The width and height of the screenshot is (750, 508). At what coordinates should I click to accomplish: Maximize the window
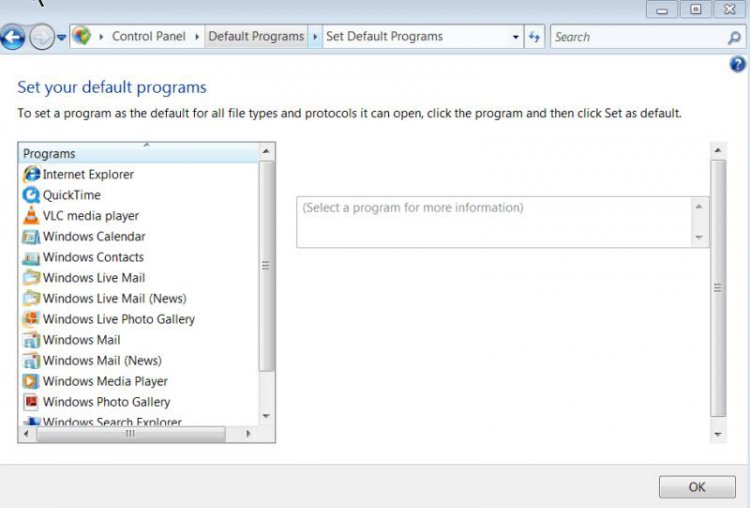(x=695, y=10)
